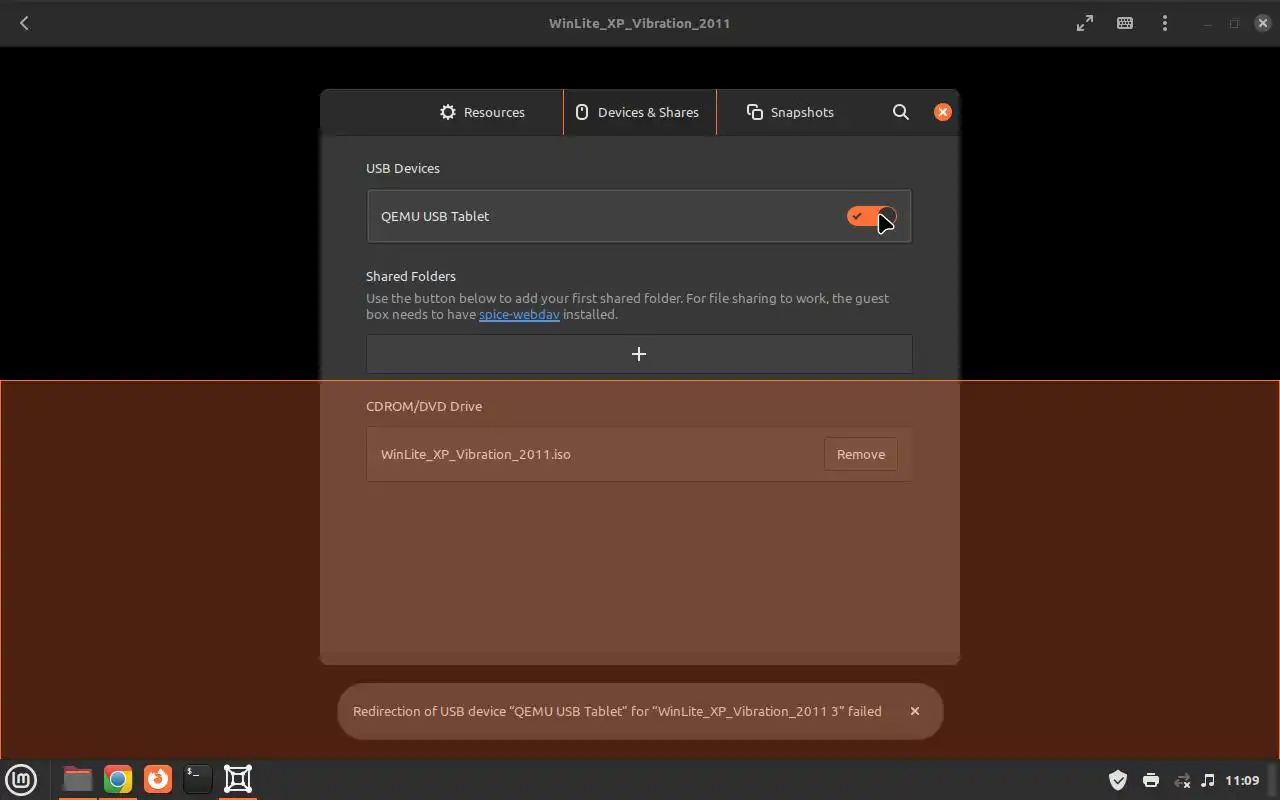Click the window title WinLite_XP_Vibration_2011
The height and width of the screenshot is (800, 1280).
(x=640, y=23)
